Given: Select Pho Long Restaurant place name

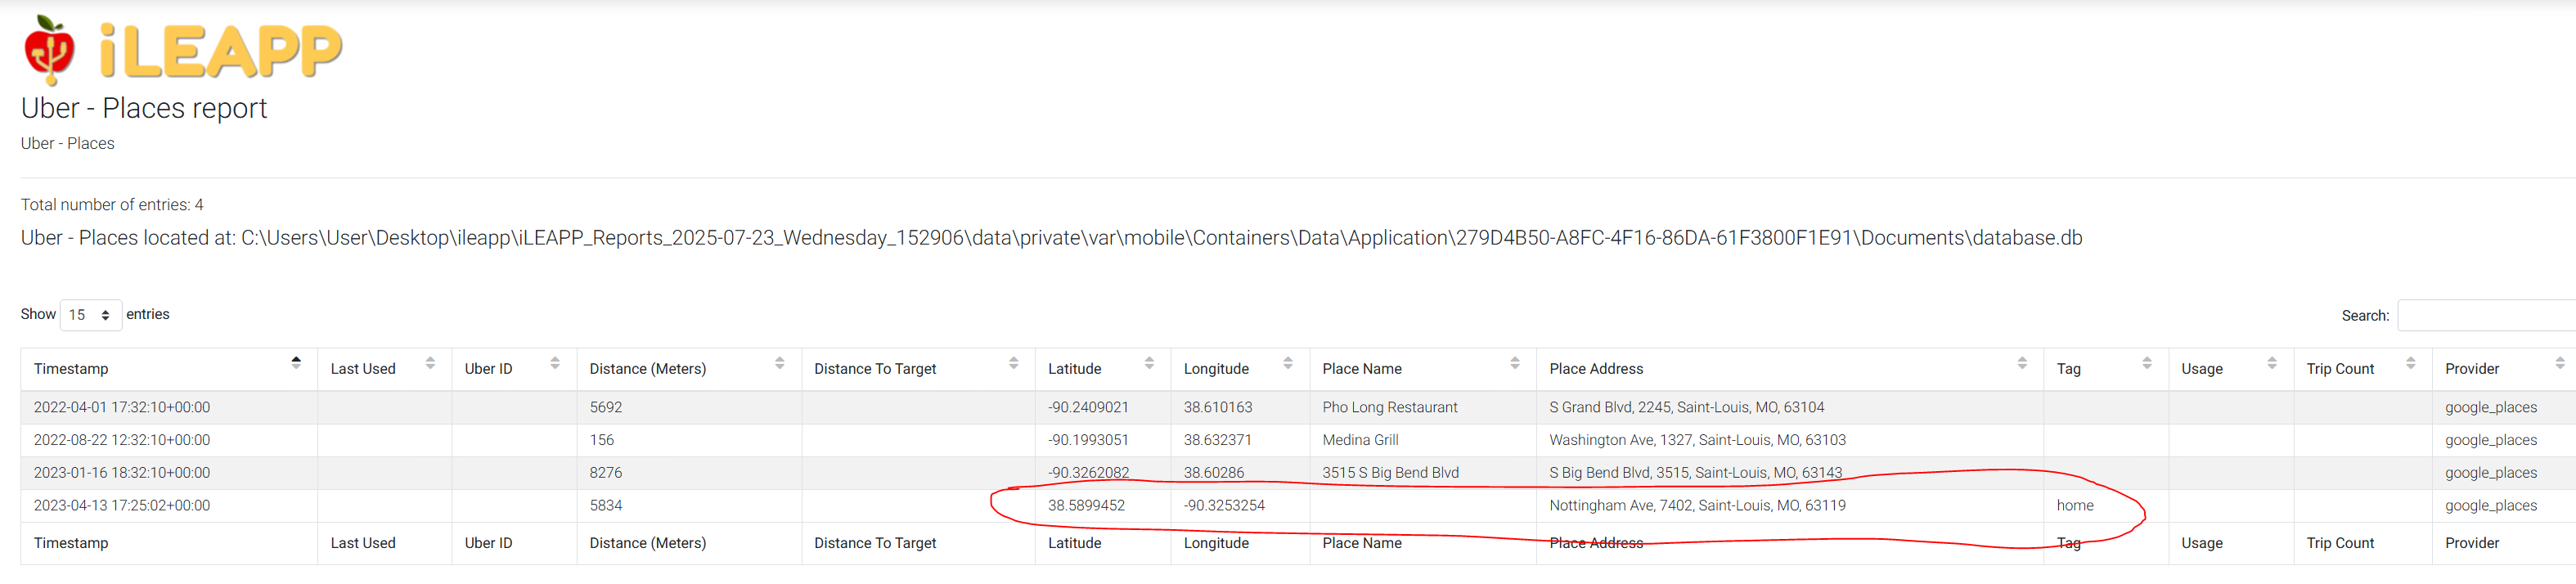Looking at the screenshot, I should [1390, 407].
